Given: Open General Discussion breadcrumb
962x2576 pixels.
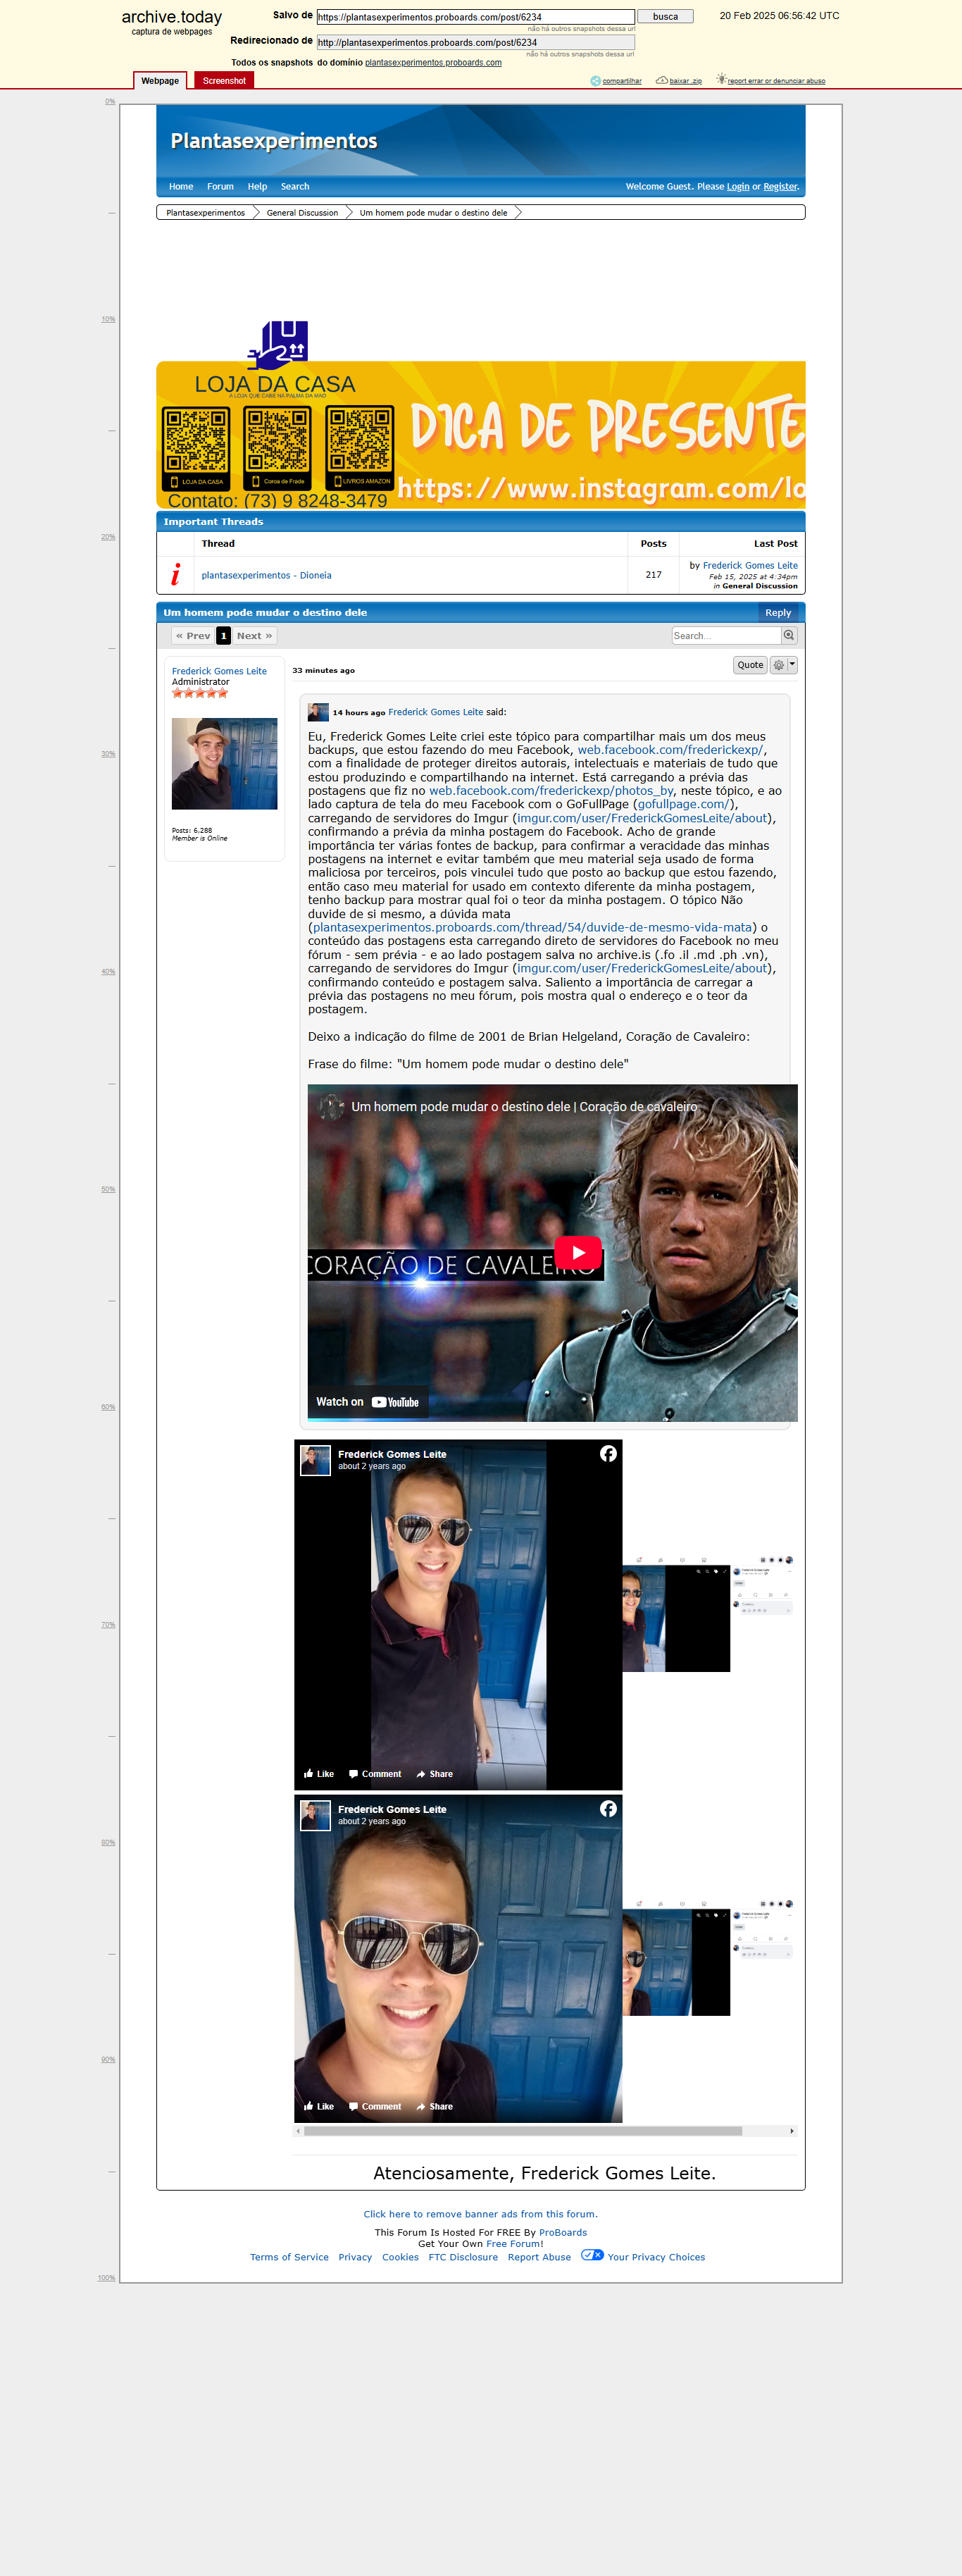Looking at the screenshot, I should 302,213.
